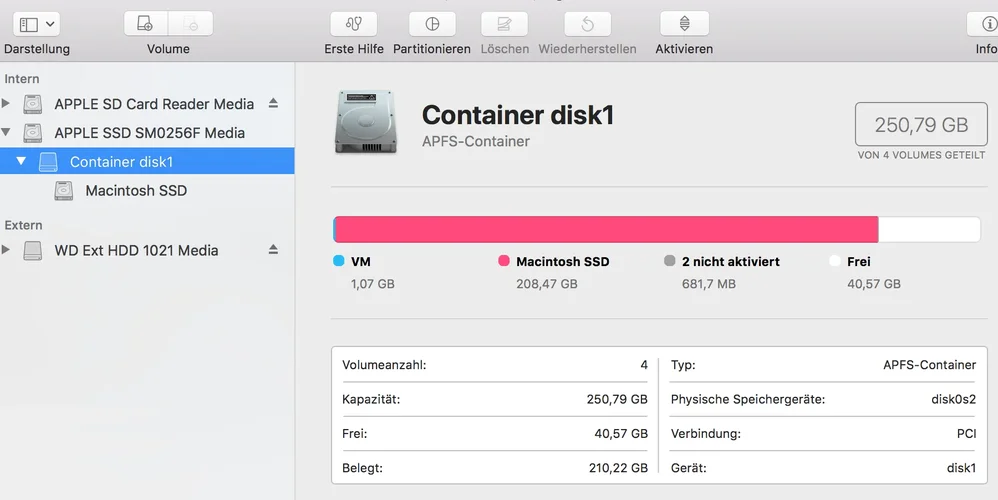This screenshot has width=998, height=500.
Task: Click the Löschen erase icon
Action: (x=504, y=24)
